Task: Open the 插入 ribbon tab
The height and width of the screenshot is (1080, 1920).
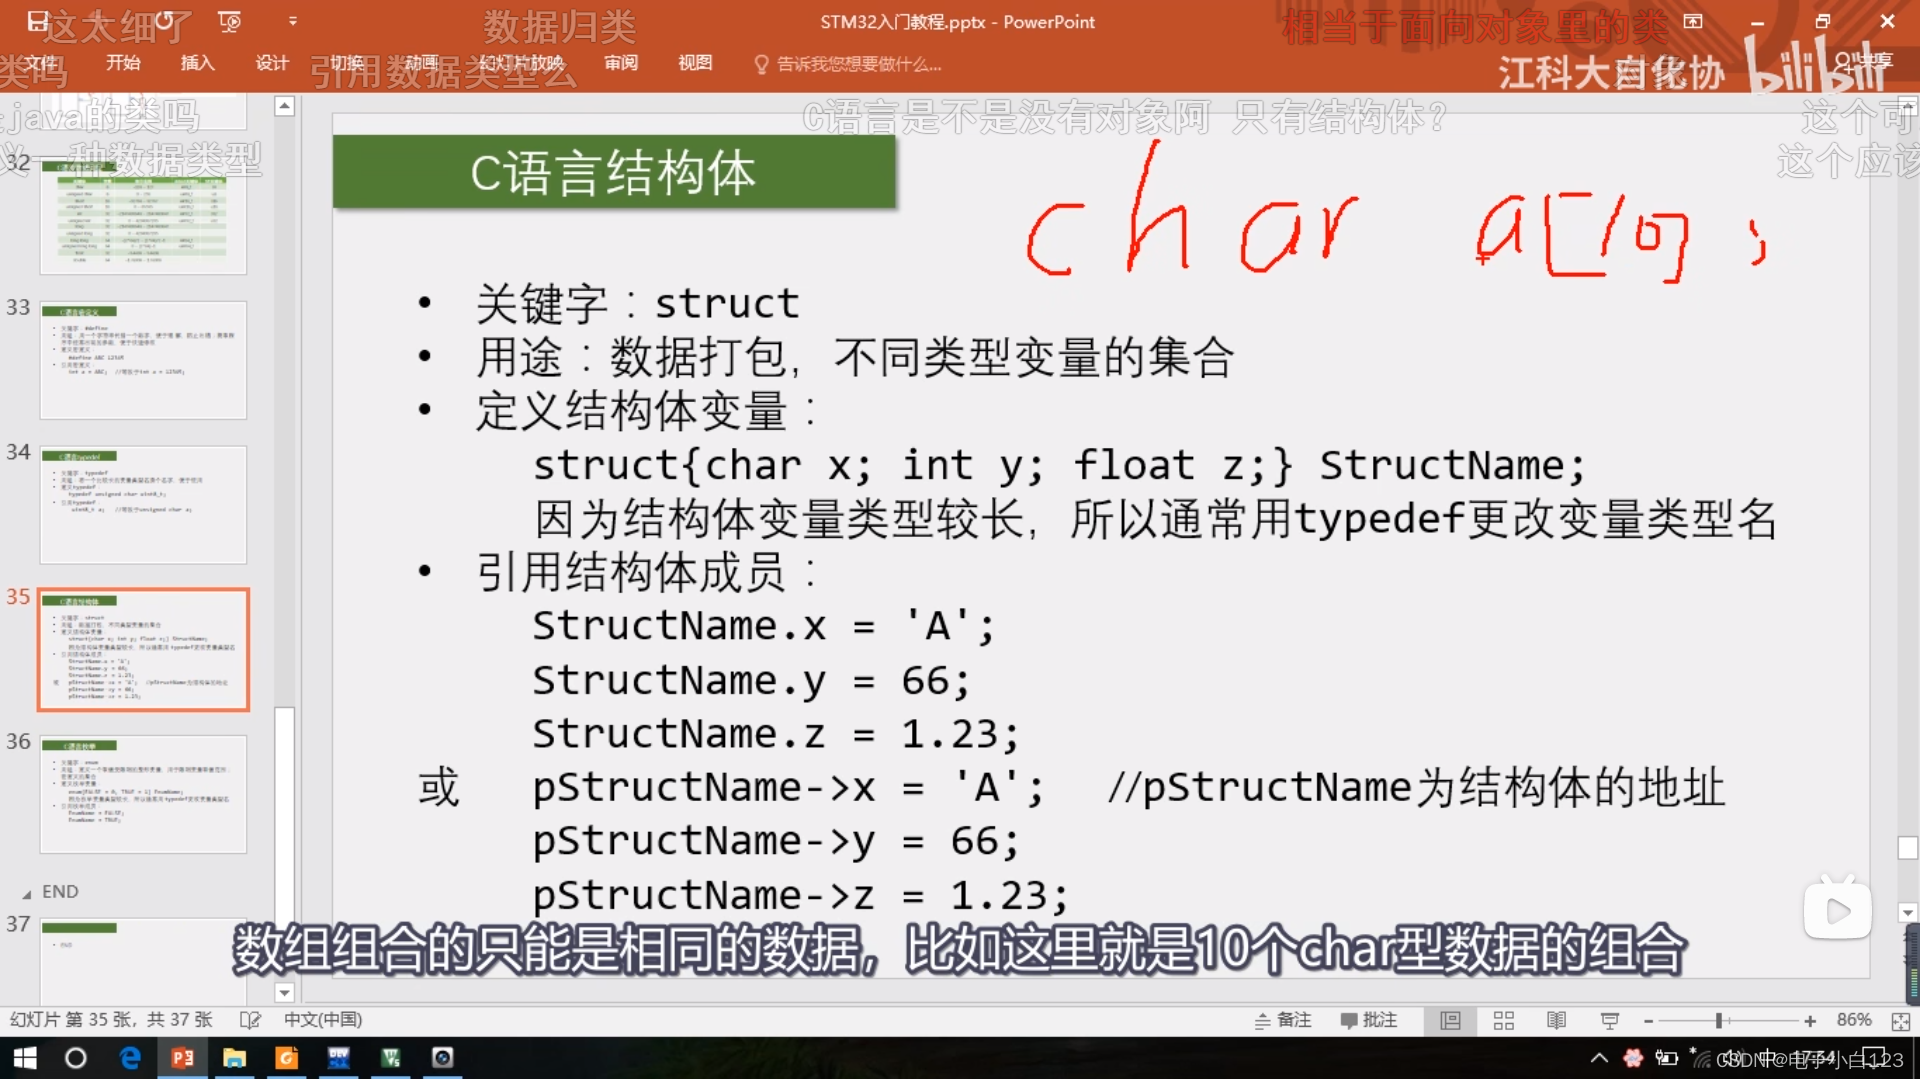Action: coord(197,63)
